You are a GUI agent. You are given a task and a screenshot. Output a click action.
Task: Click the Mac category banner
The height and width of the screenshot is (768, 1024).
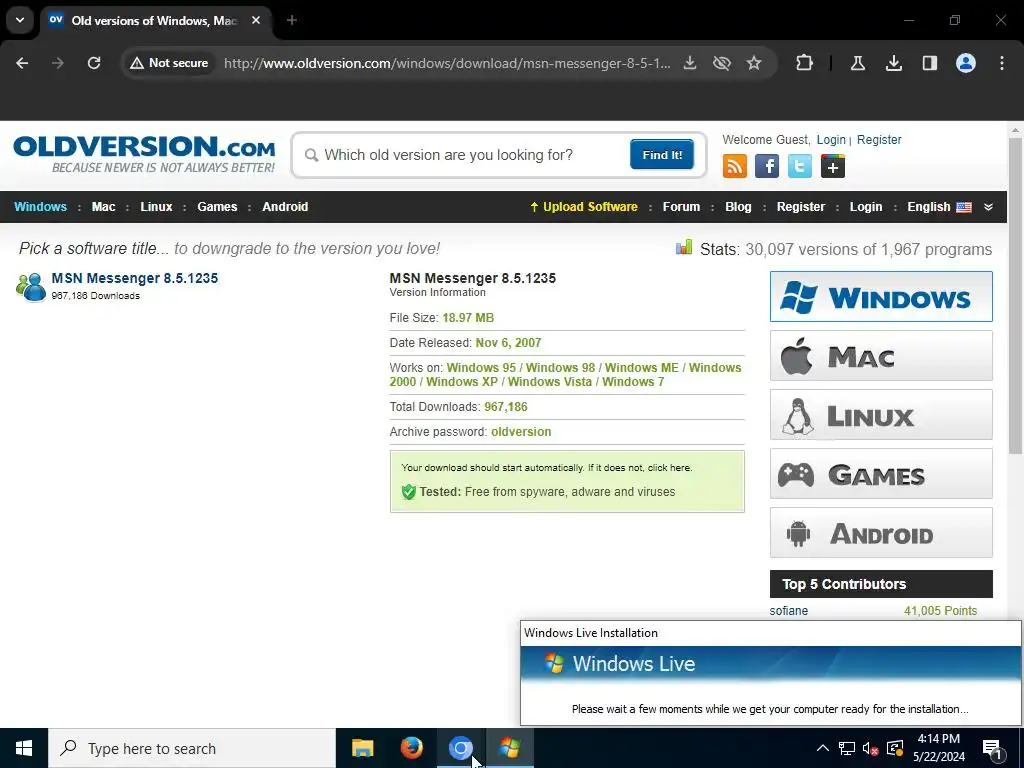(x=881, y=355)
